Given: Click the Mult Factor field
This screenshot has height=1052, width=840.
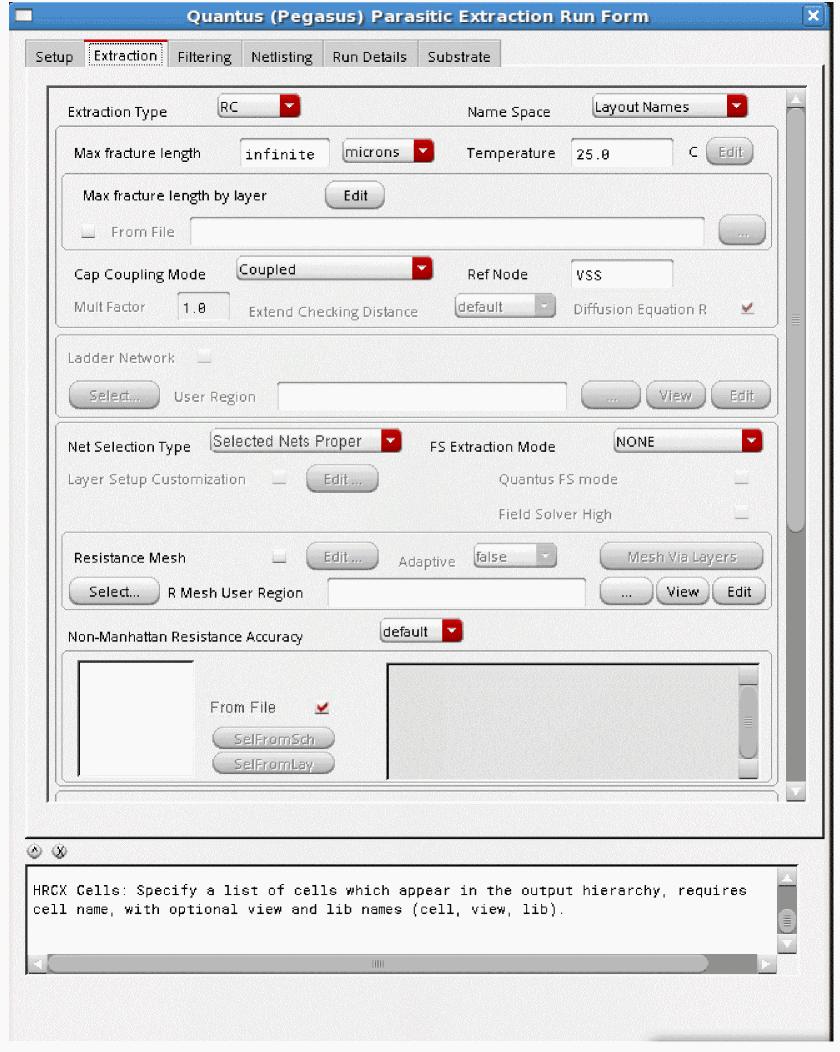Looking at the screenshot, I should click(203, 307).
